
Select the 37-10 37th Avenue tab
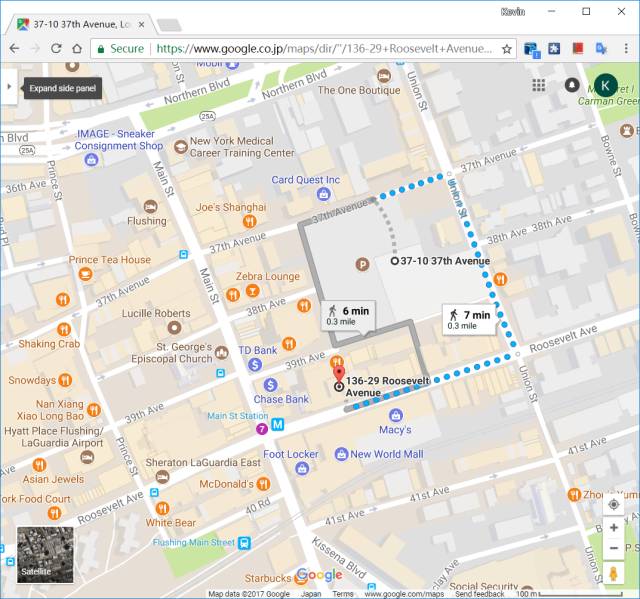point(81,24)
